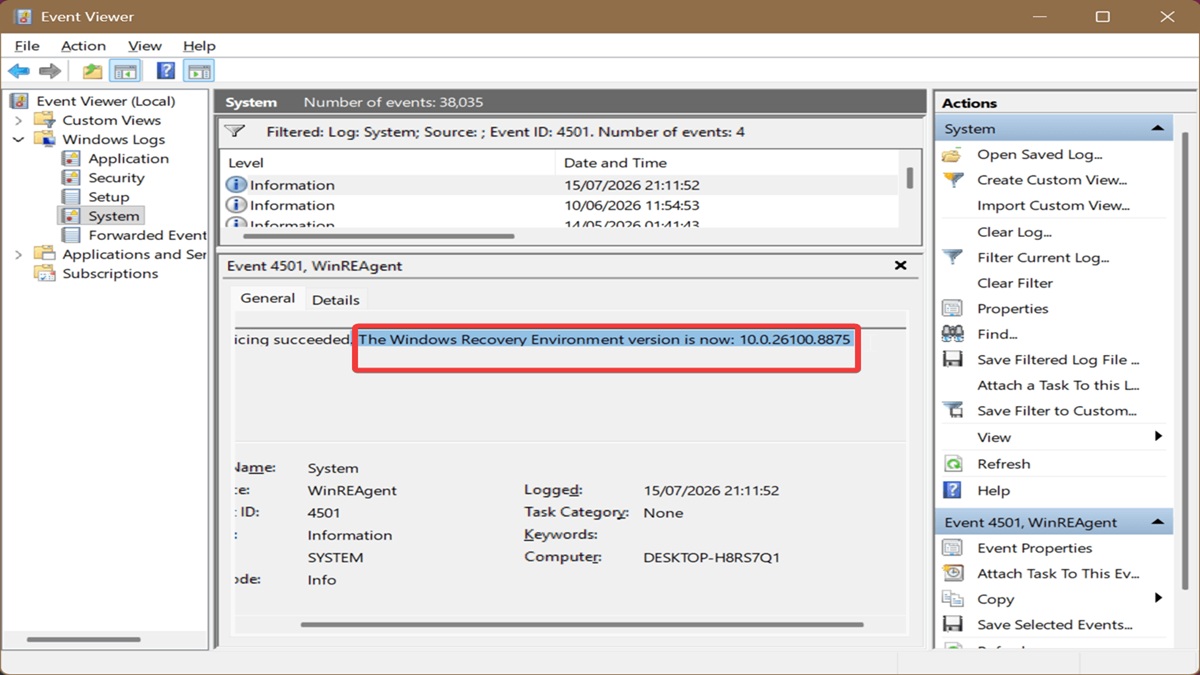1200x675 pixels.
Task: Click the filter funnel icon above event list
Action: [235, 131]
